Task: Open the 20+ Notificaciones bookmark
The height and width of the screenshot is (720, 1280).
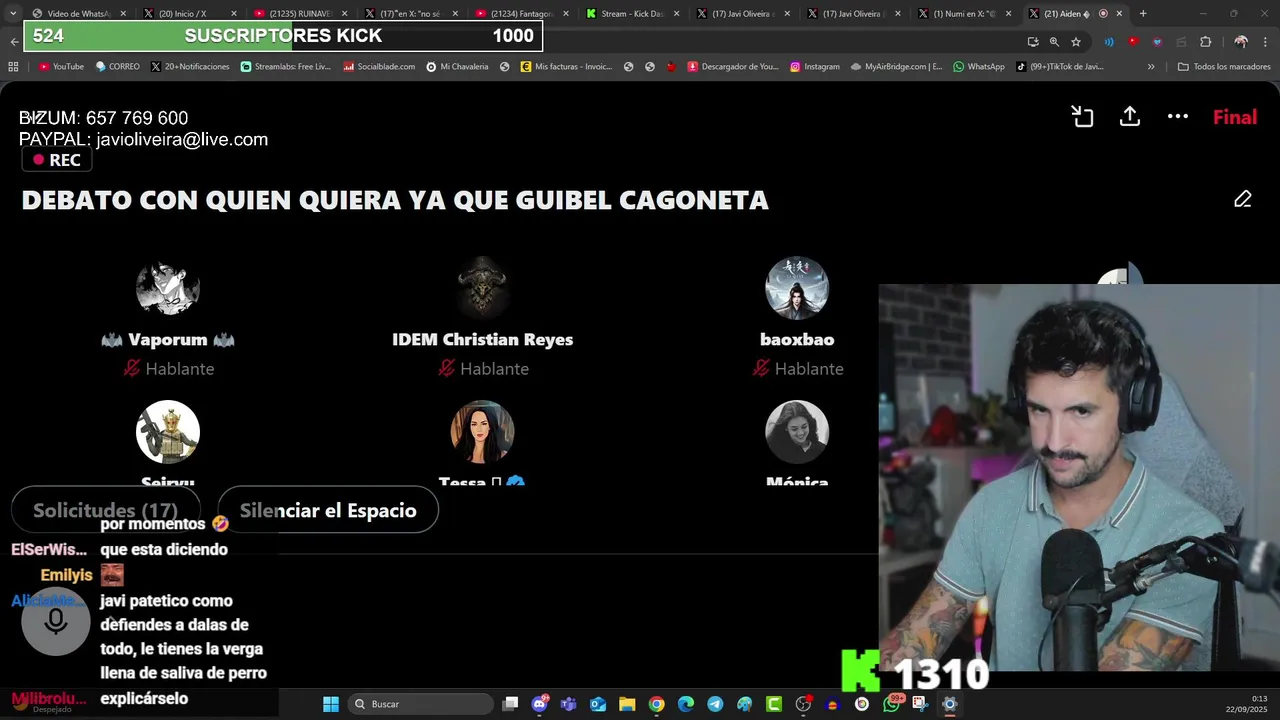Action: click(190, 67)
